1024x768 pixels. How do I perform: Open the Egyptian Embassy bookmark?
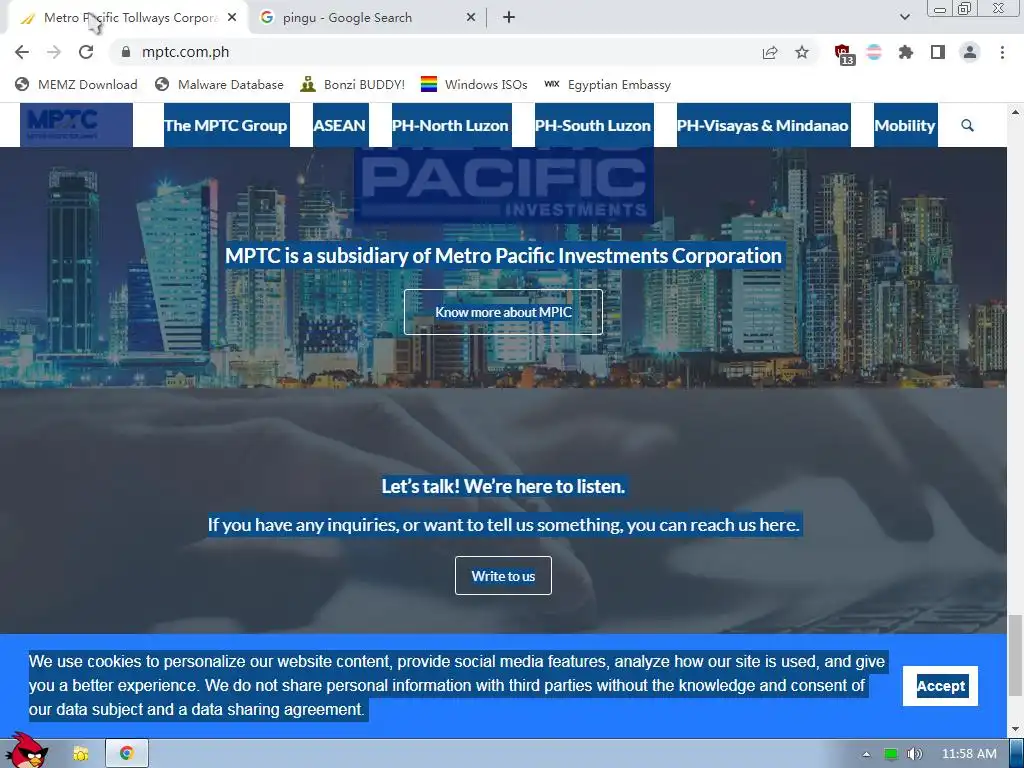pos(607,84)
